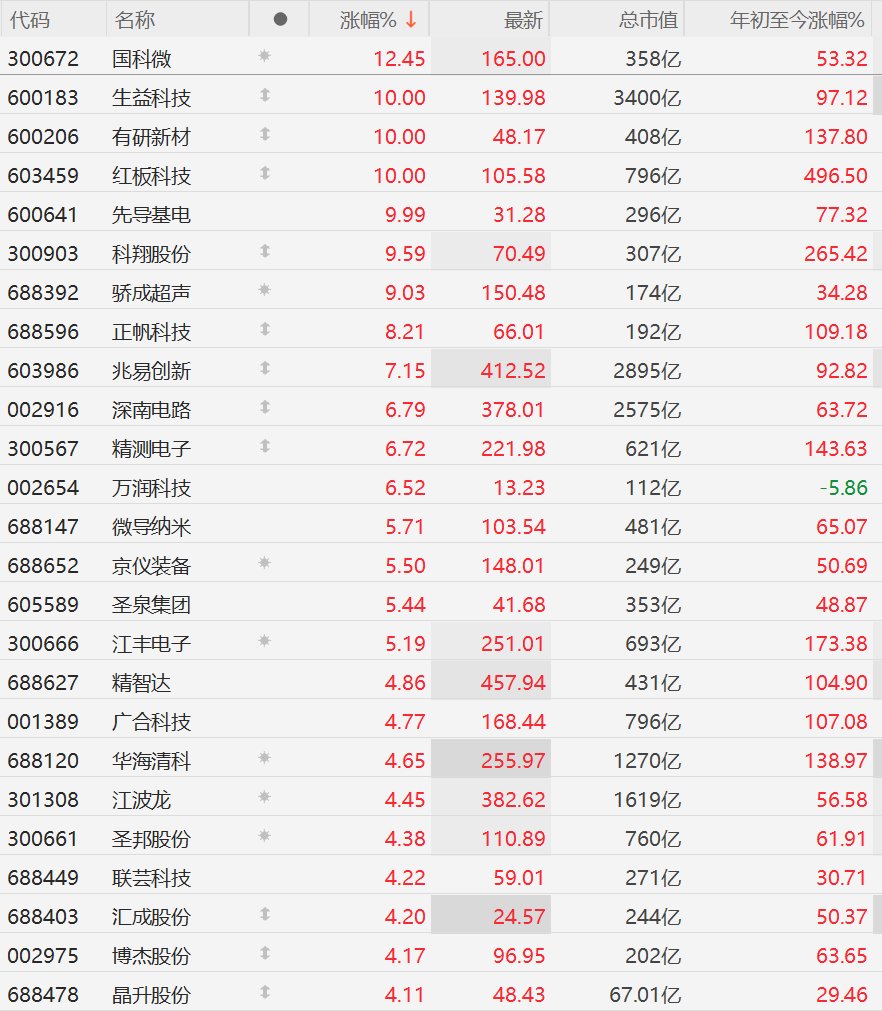Screen dimensions: 882x1011
Task: Click year-to-date gain 496.50
Action: coord(836,175)
